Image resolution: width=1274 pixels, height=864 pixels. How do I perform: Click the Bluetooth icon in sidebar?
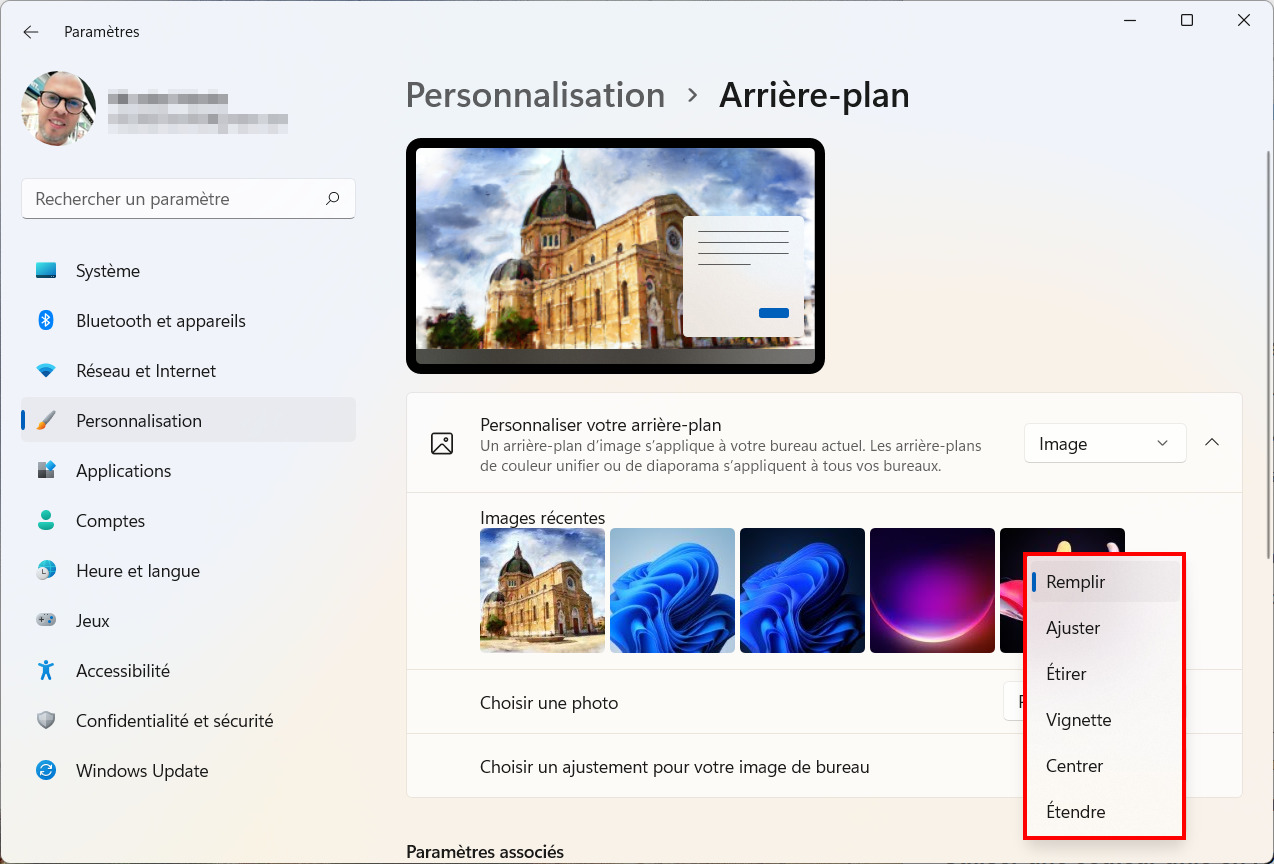[46, 320]
